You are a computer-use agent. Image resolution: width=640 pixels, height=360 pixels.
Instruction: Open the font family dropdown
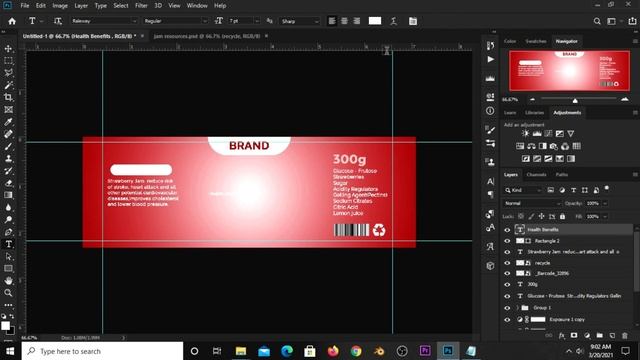click(x=134, y=21)
